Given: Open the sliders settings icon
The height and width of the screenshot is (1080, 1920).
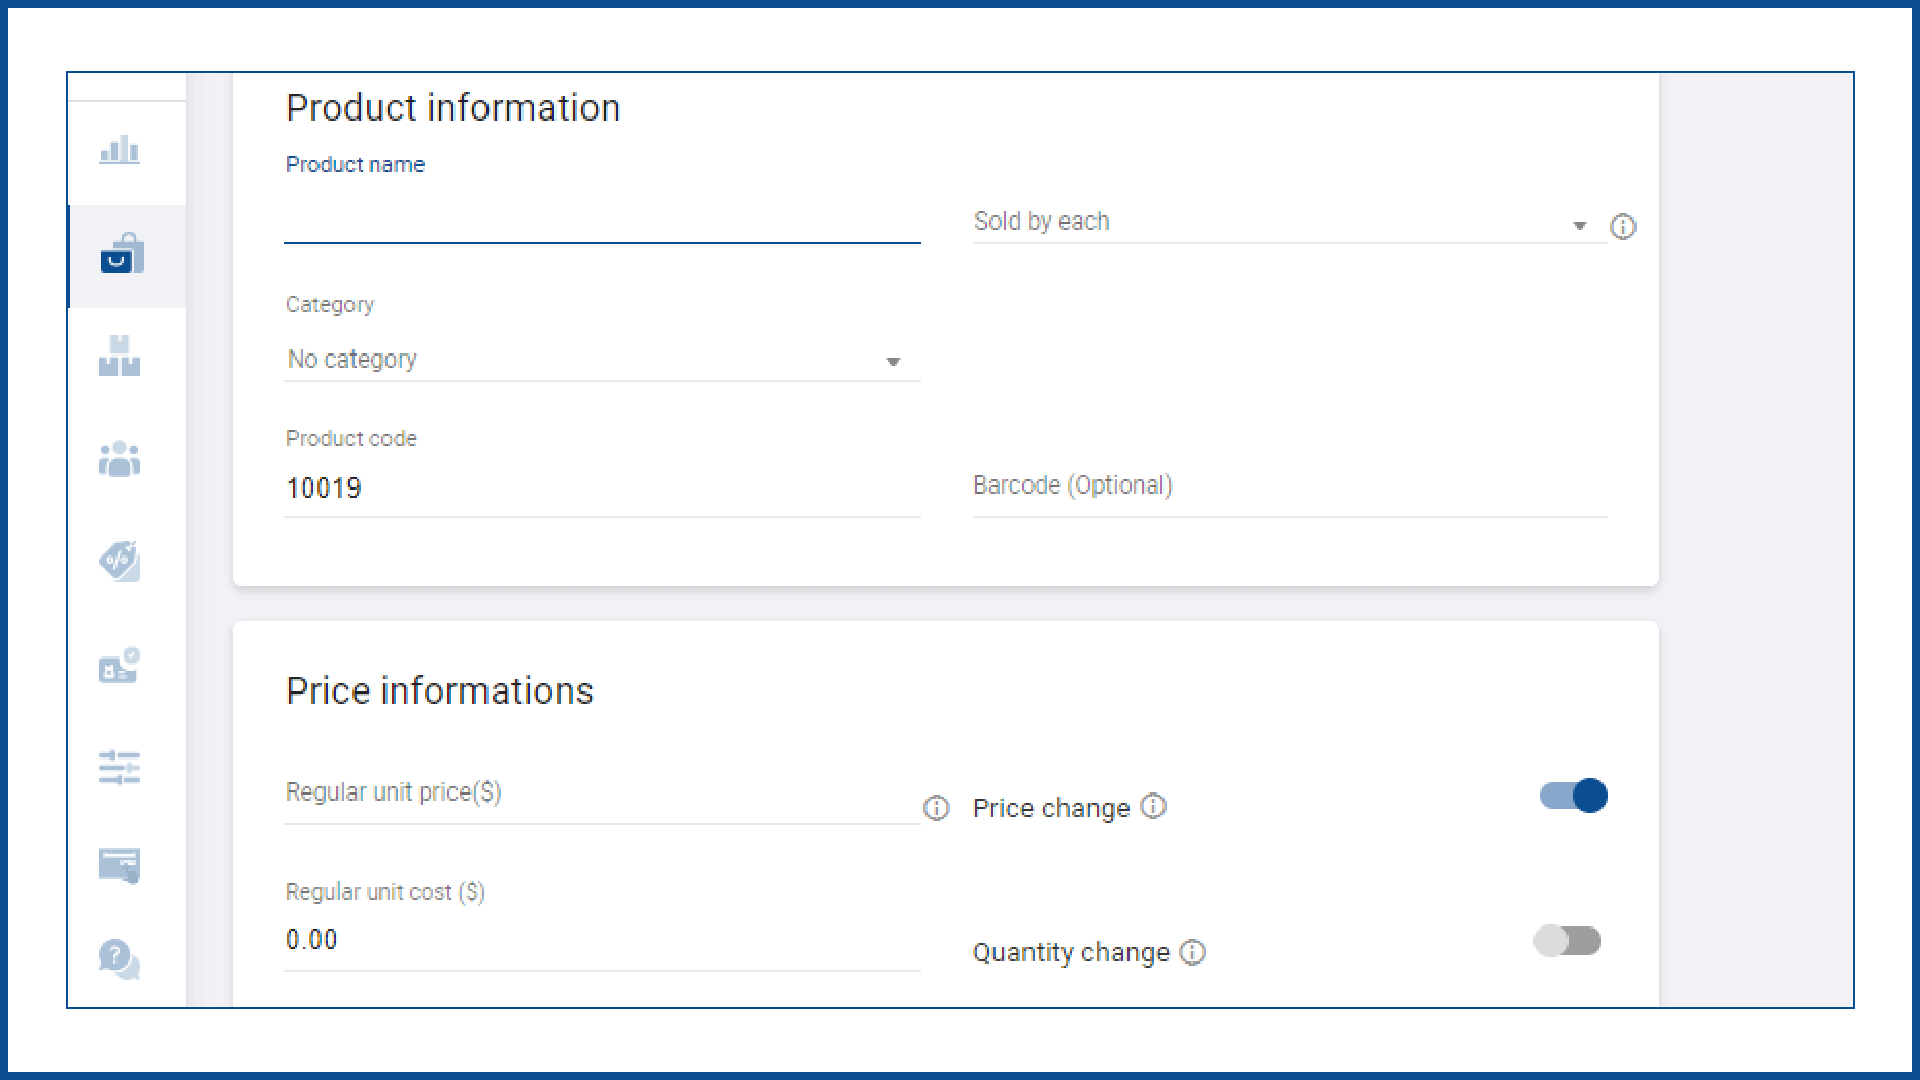Looking at the screenshot, I should pyautogui.click(x=120, y=767).
